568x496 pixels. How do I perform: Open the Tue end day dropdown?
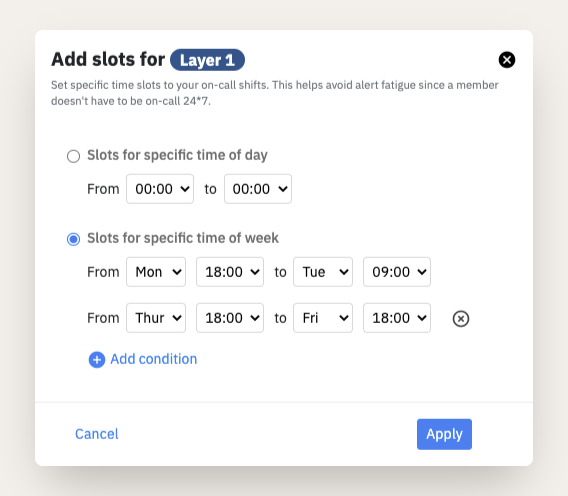pyautogui.click(x=323, y=272)
